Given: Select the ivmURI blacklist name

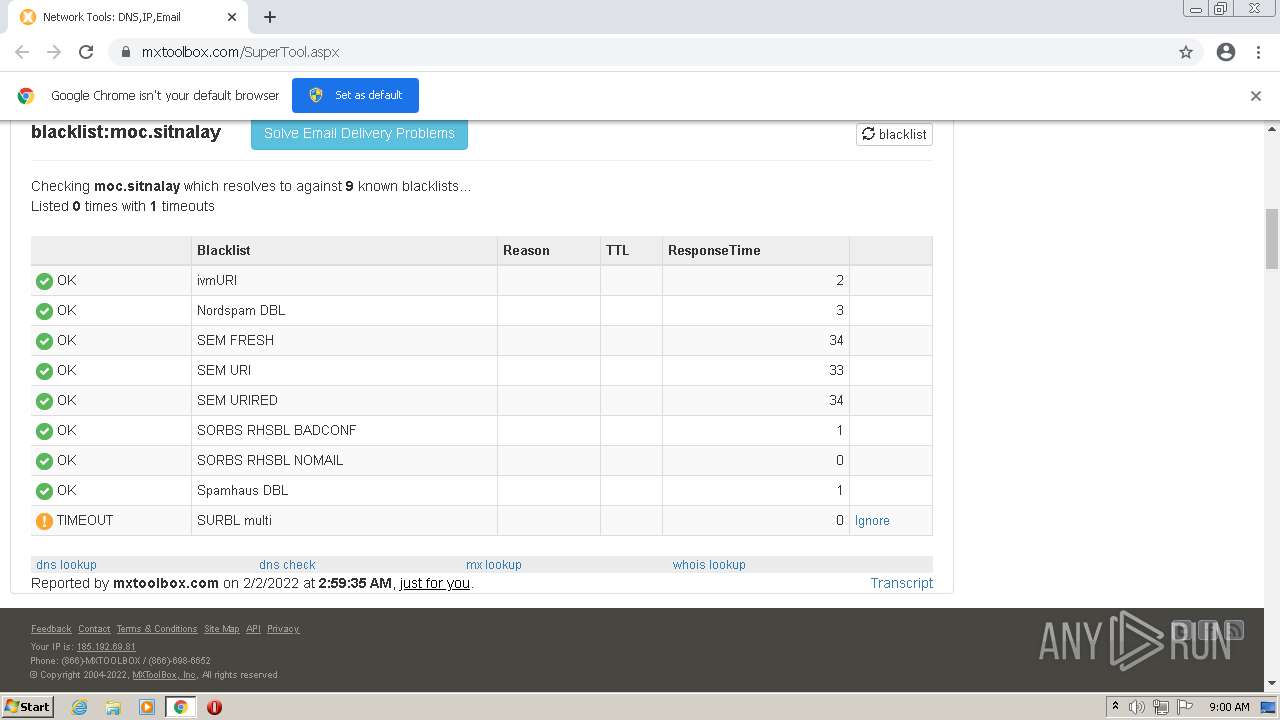Looking at the screenshot, I should 217,280.
